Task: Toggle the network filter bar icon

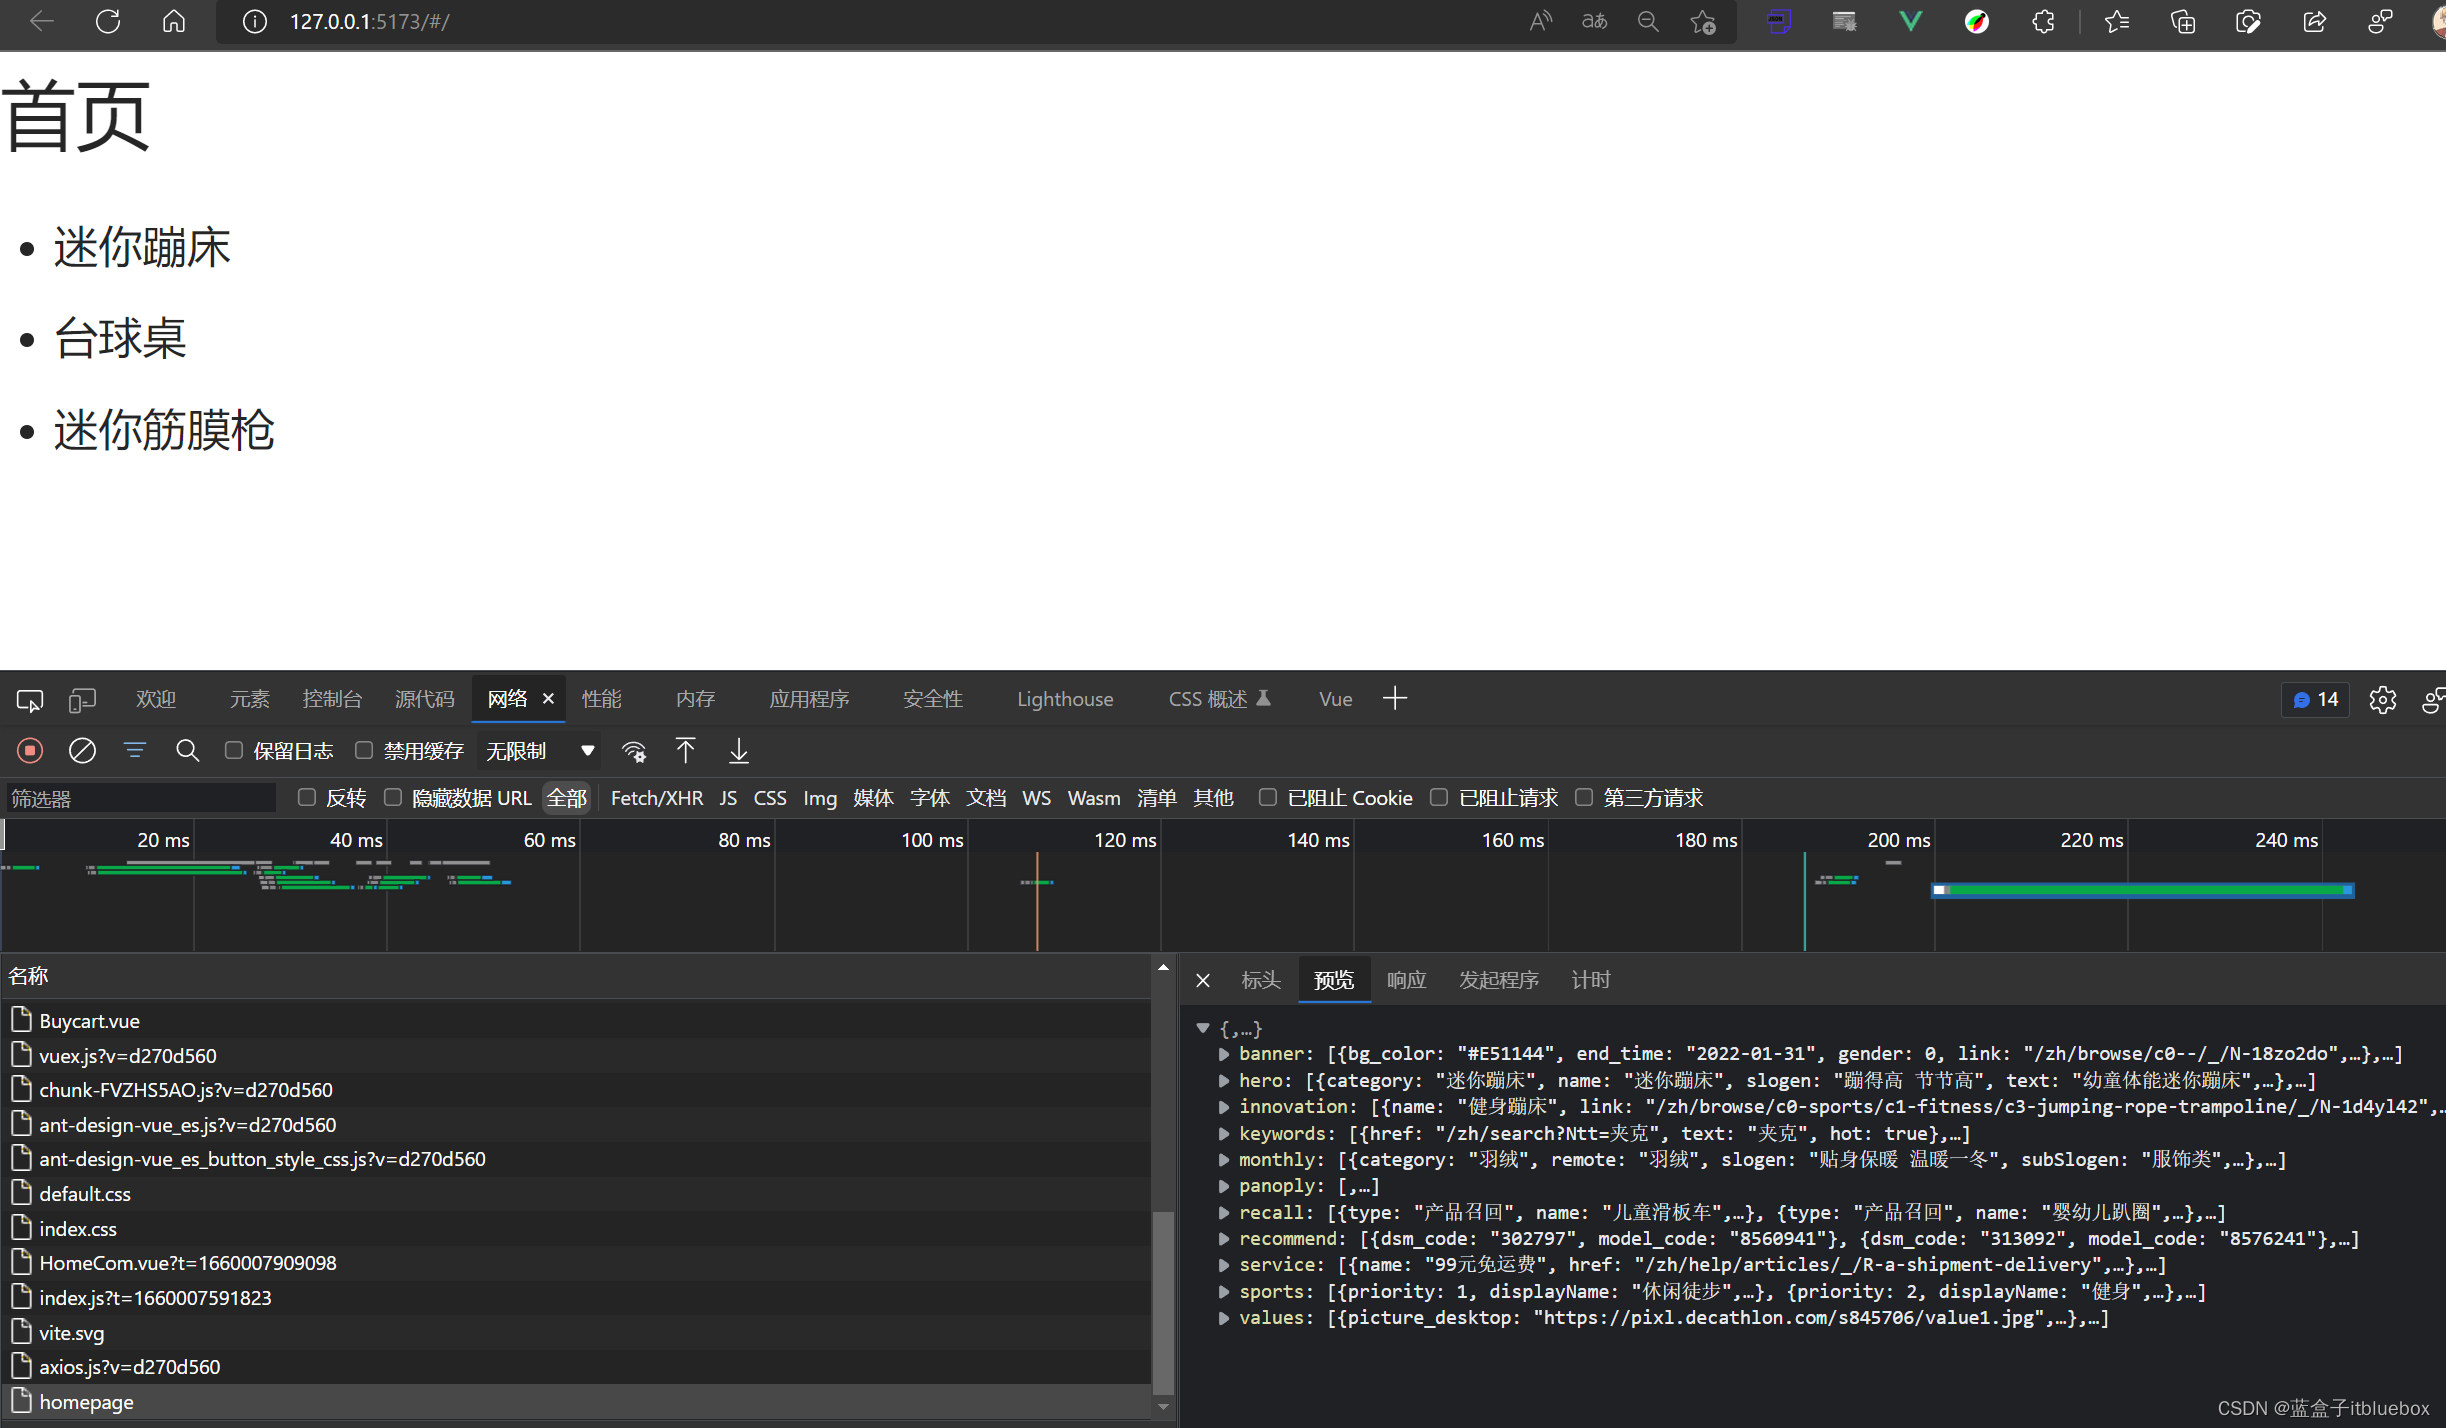Action: [134, 750]
